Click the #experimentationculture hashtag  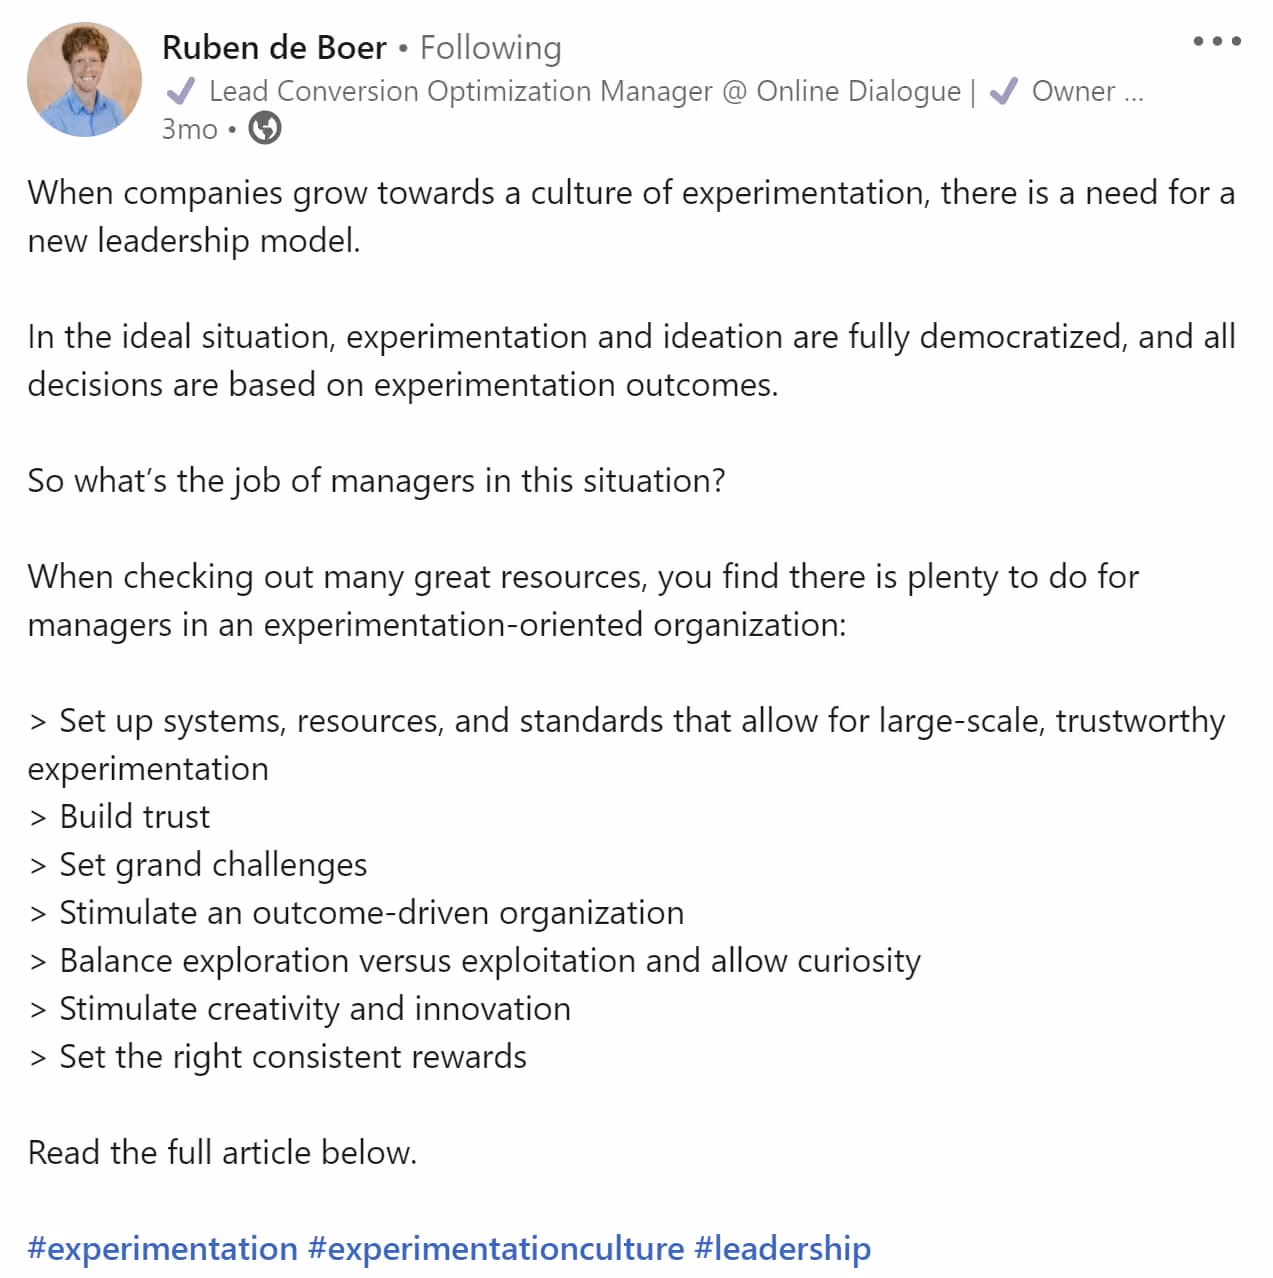[494, 1248]
